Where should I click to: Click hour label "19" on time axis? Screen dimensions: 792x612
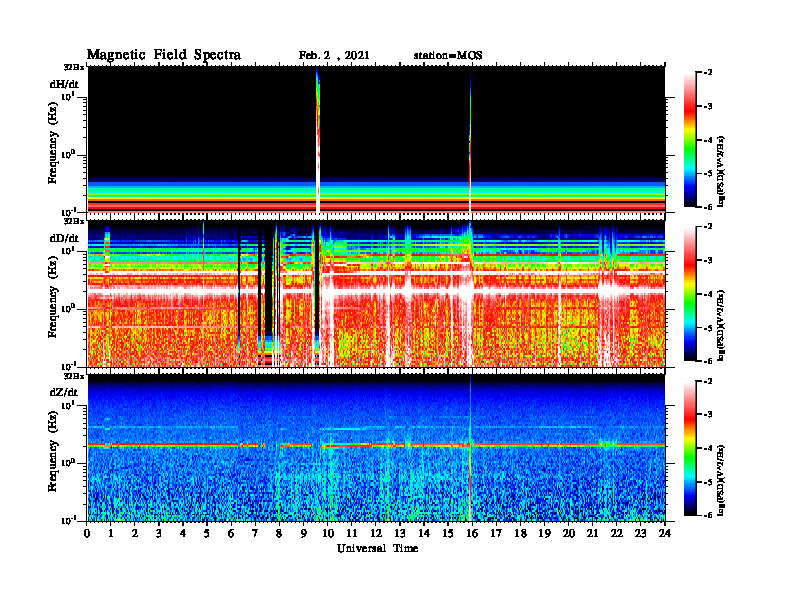(544, 533)
